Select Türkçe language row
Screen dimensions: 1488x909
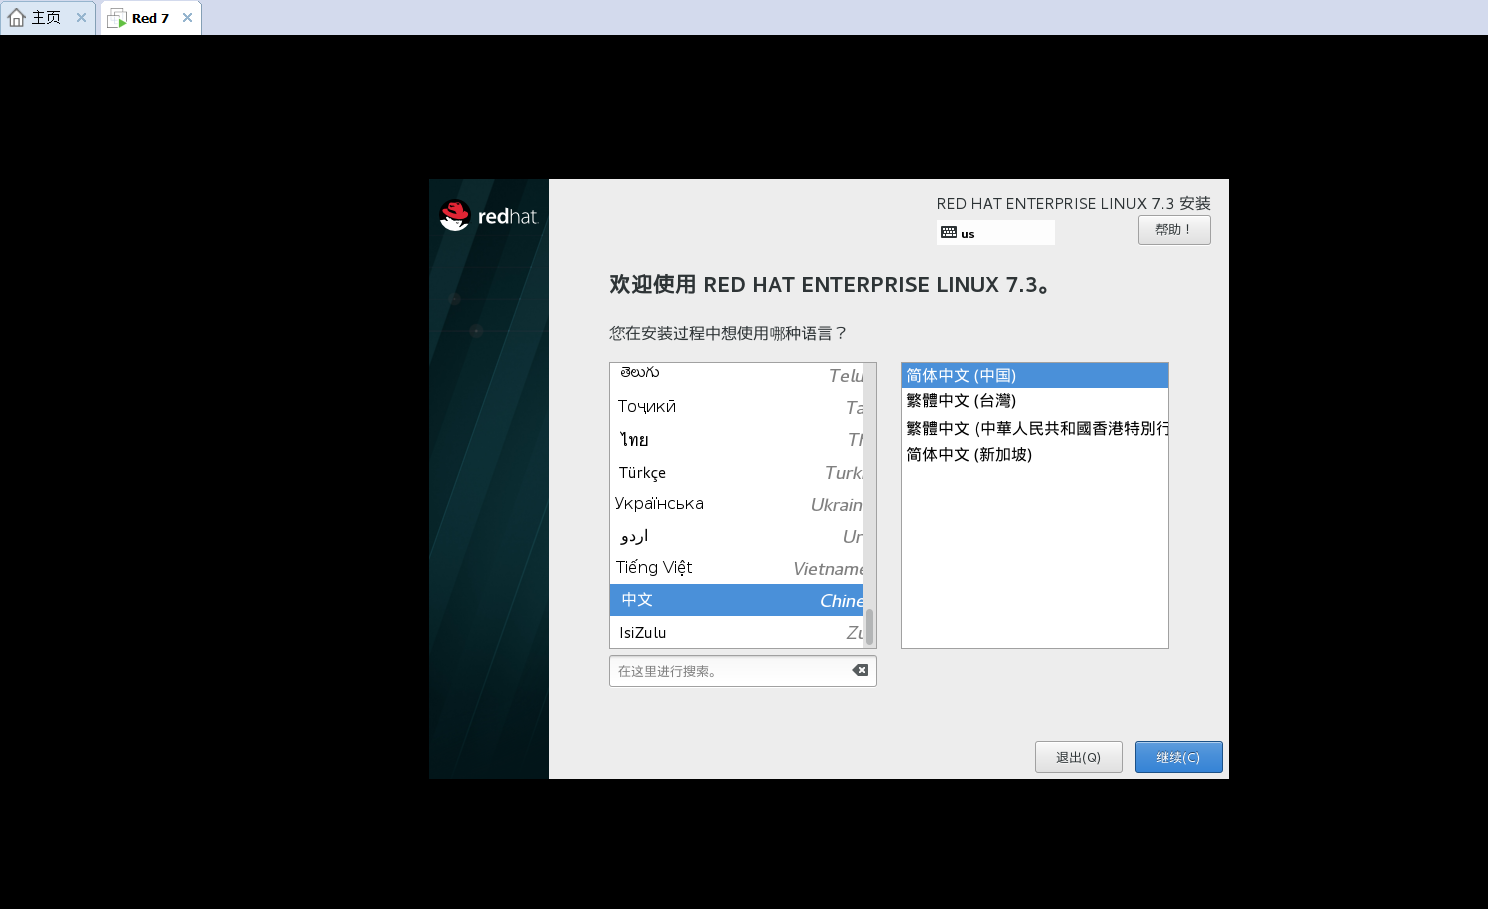tap(737, 472)
